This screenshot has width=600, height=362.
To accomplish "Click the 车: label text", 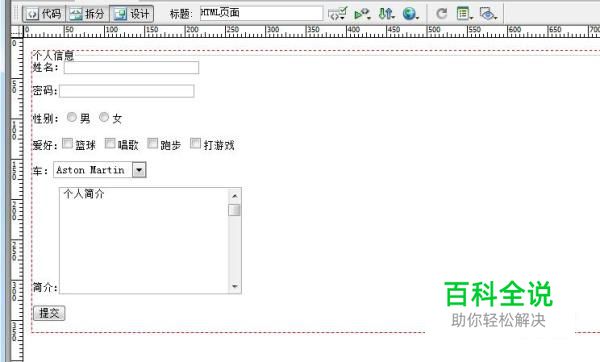I will tap(40, 170).
